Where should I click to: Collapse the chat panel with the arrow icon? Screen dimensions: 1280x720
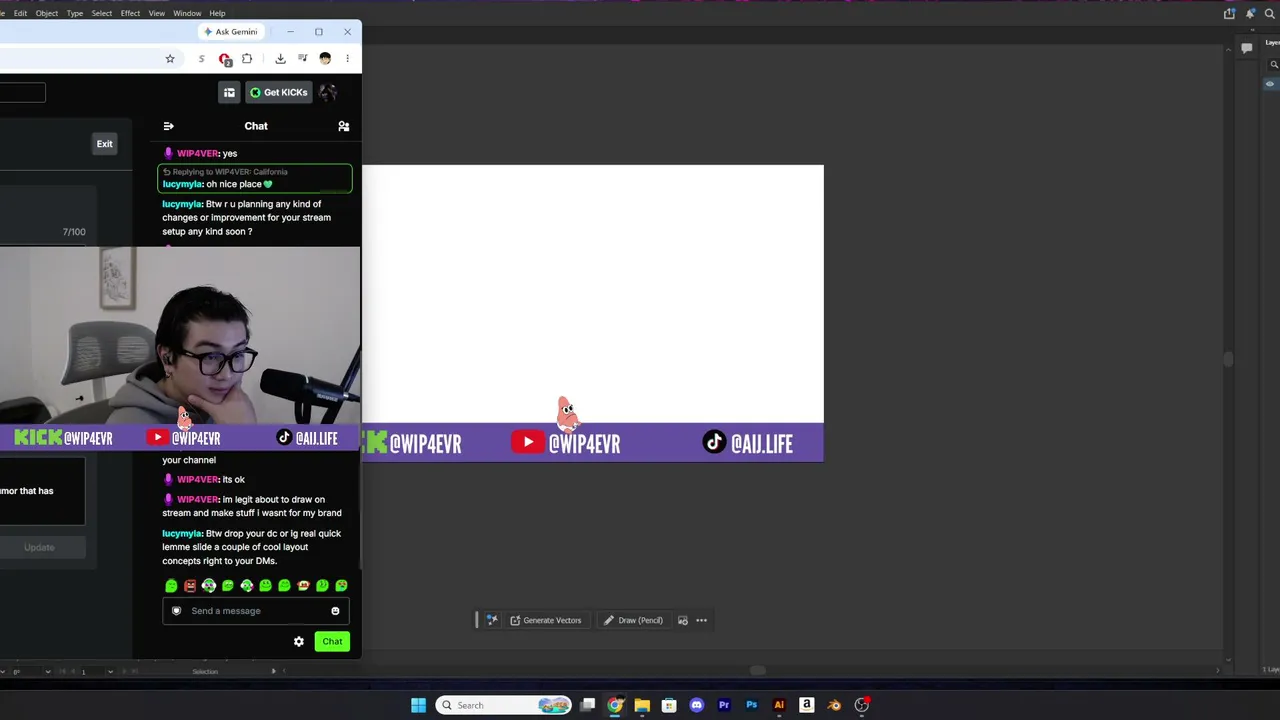(168, 126)
